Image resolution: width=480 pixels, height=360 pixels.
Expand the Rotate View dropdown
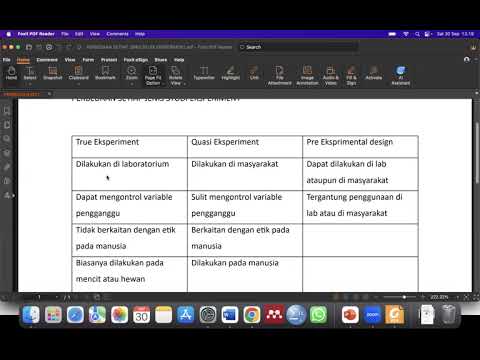184,84
